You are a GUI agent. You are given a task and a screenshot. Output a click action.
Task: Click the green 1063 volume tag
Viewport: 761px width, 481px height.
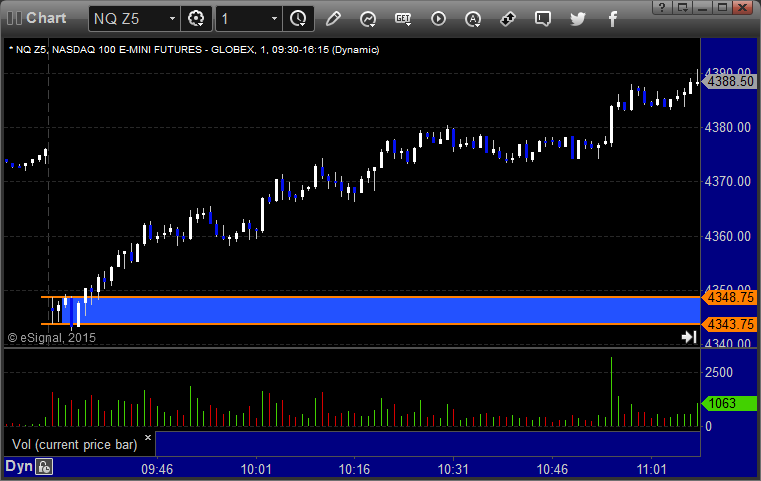click(x=730, y=403)
